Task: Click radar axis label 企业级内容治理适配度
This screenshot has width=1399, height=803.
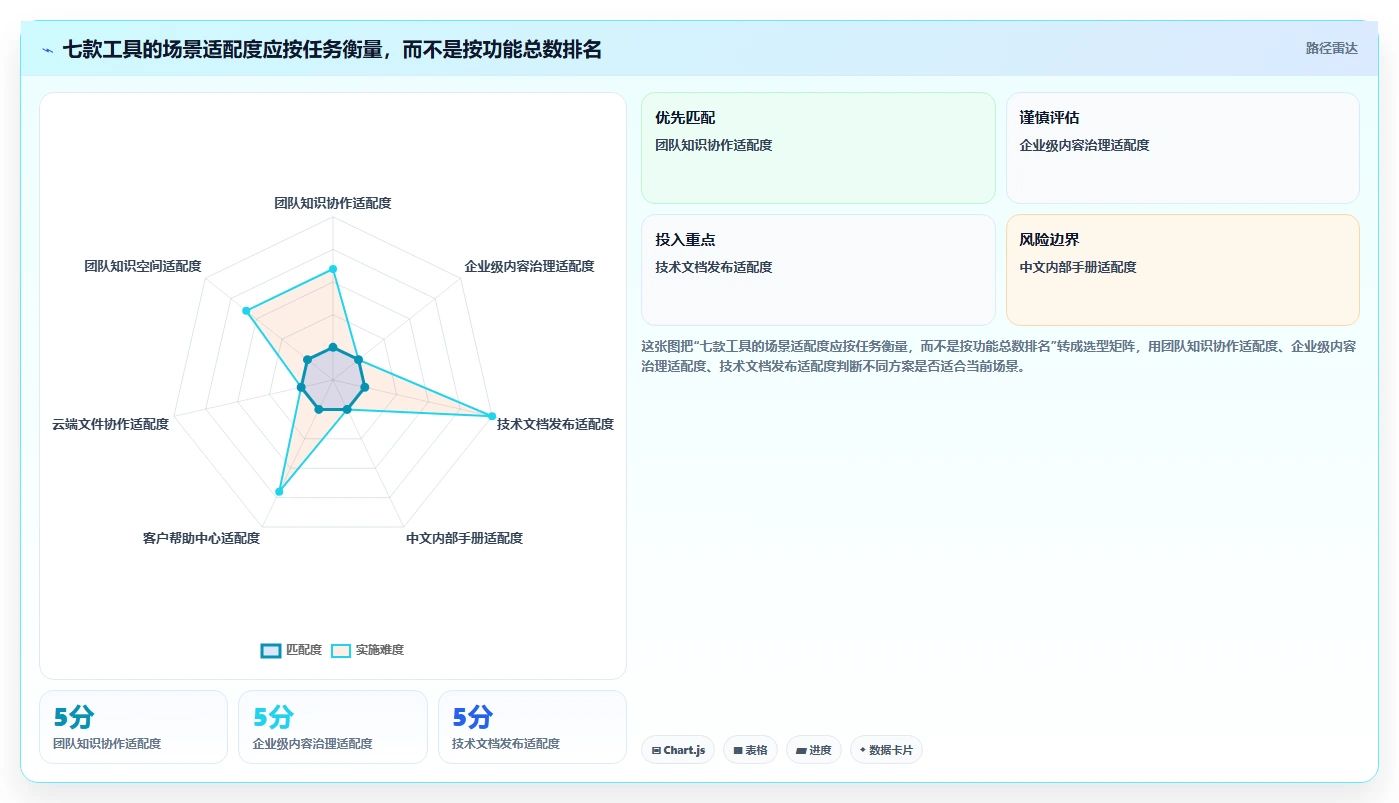Action: [529, 266]
